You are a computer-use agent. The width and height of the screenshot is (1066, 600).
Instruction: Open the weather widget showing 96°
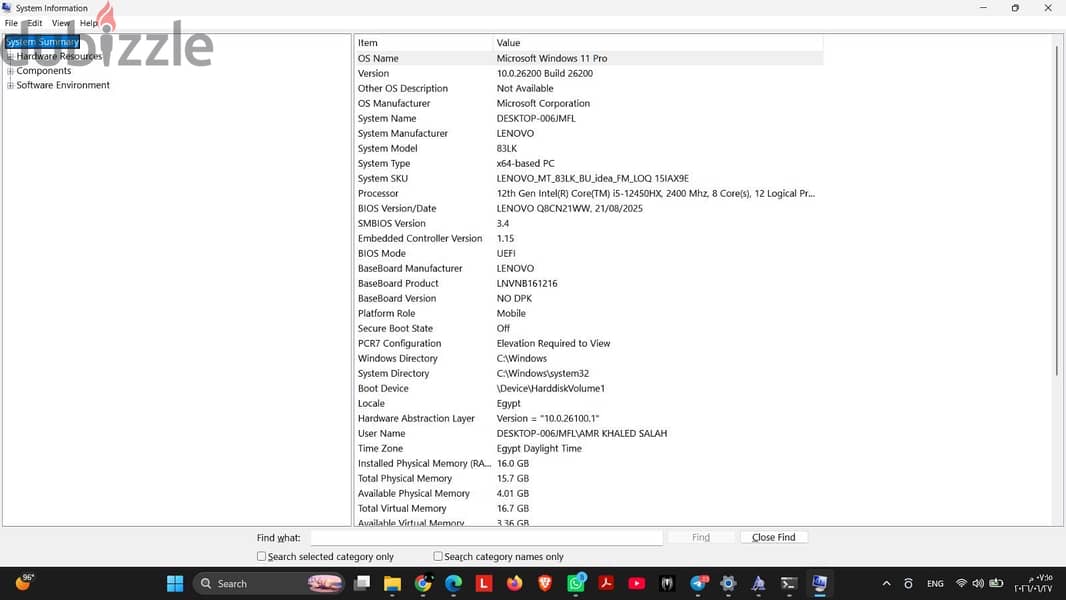pos(24,582)
